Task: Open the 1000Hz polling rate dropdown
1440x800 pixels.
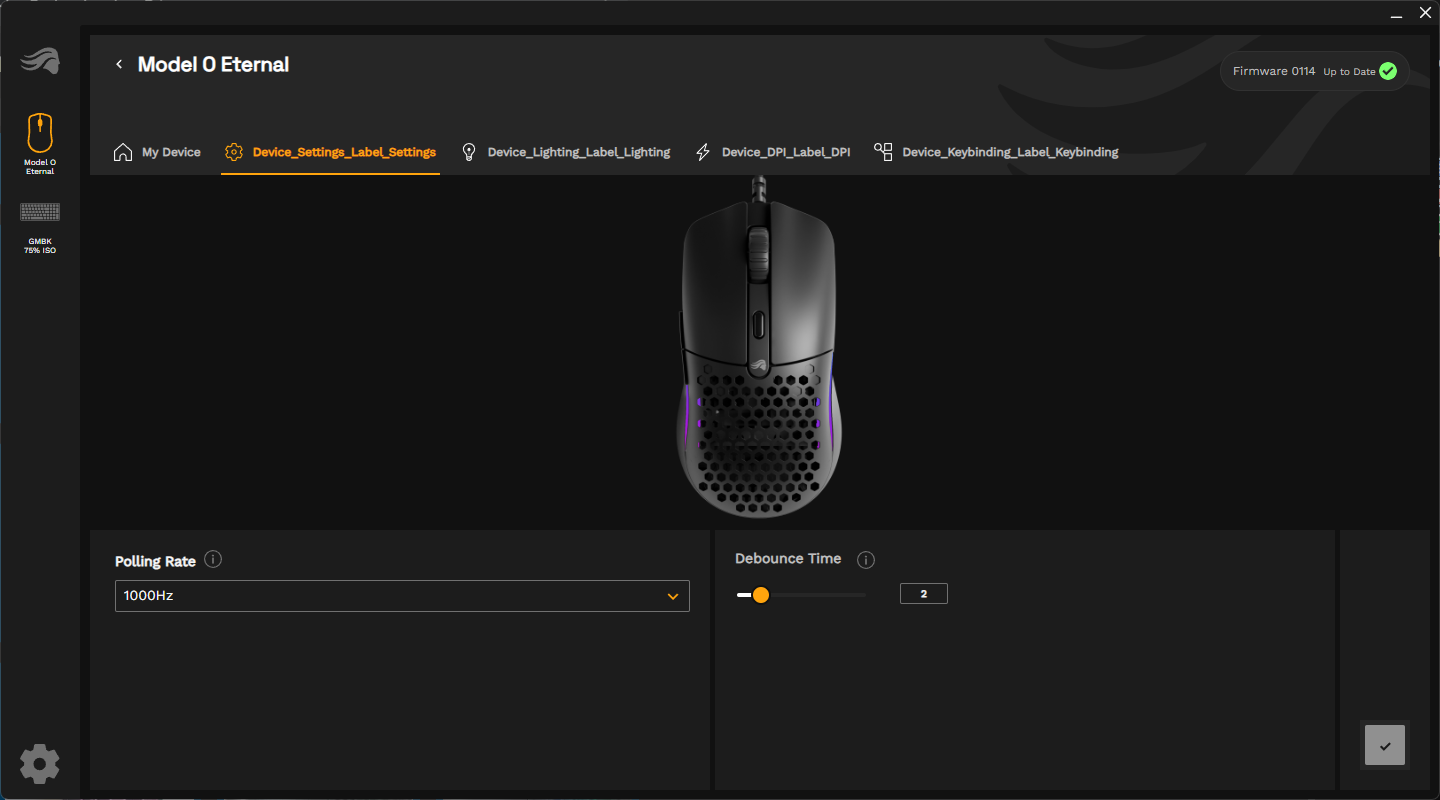Action: [402, 596]
